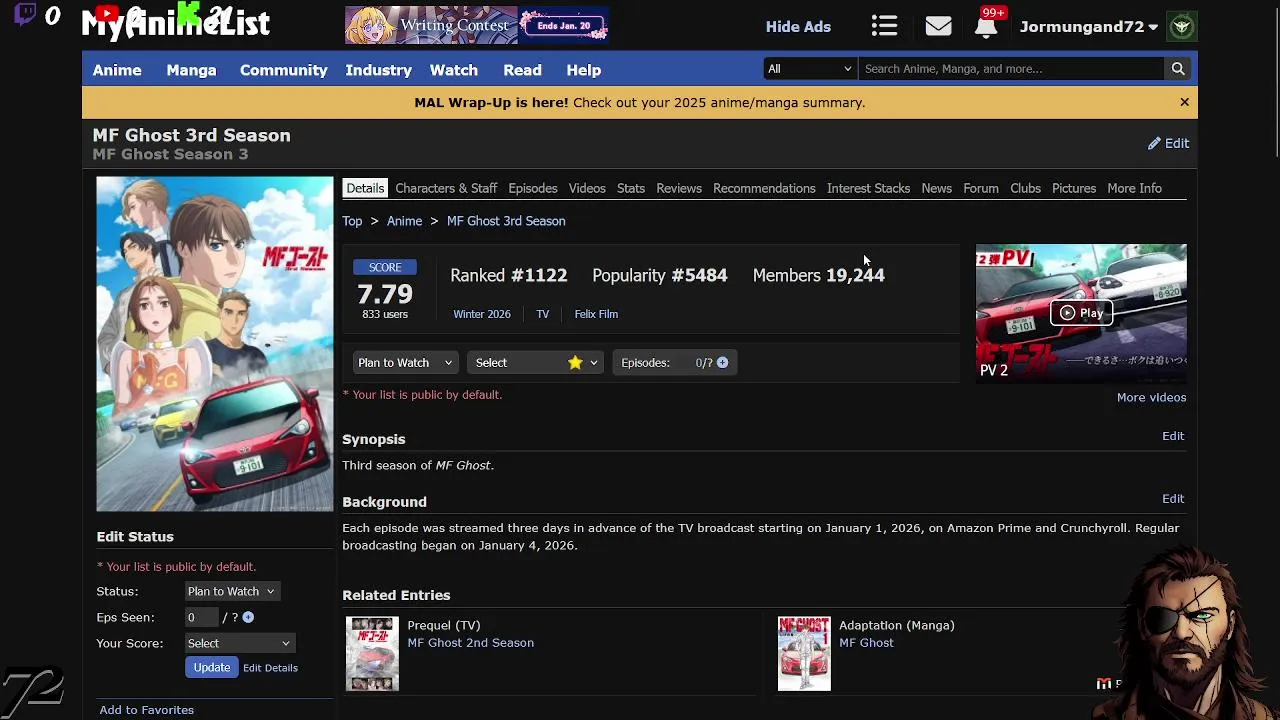Open Plan to Watch status dropdown near score
Viewport: 1280px width, 720px height.
tap(405, 363)
